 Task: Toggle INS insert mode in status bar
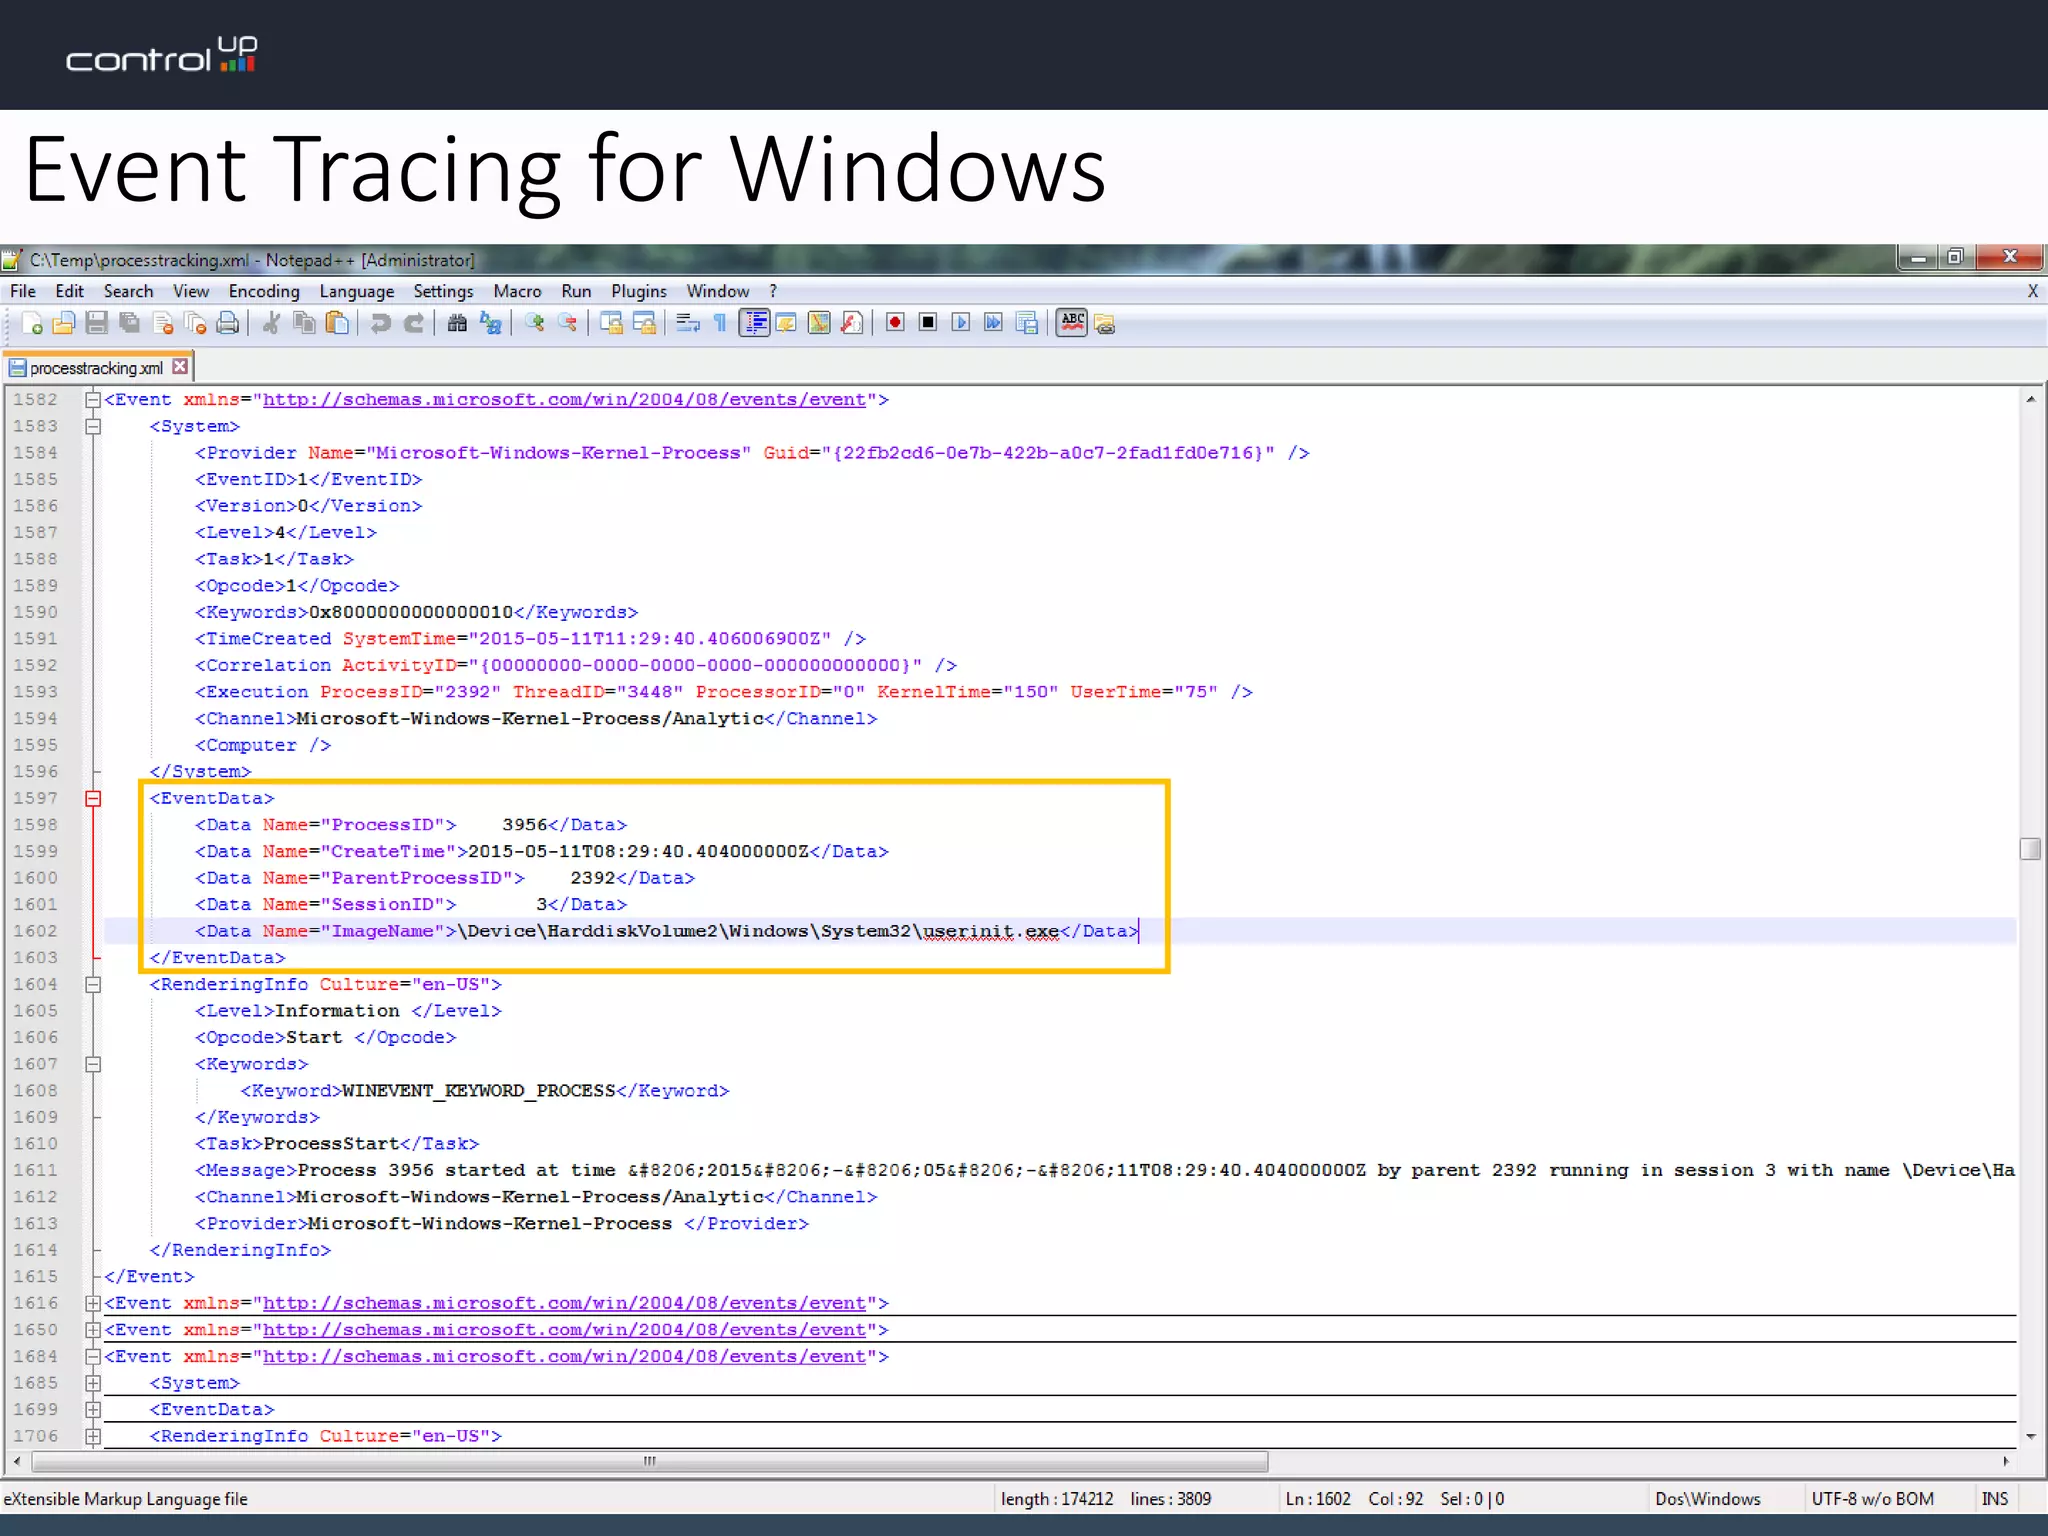tap(1994, 1498)
